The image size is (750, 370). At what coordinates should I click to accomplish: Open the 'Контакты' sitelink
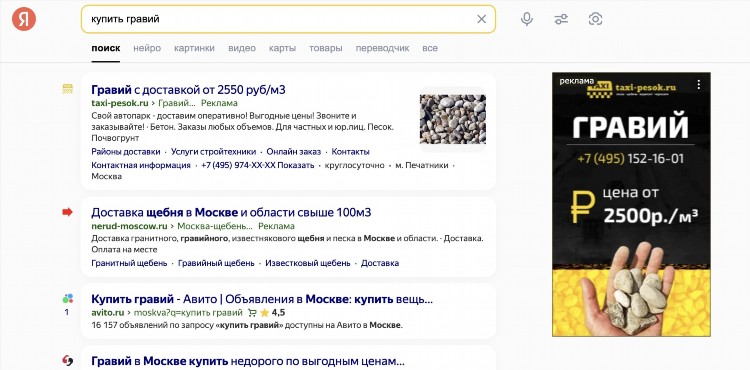pos(350,152)
